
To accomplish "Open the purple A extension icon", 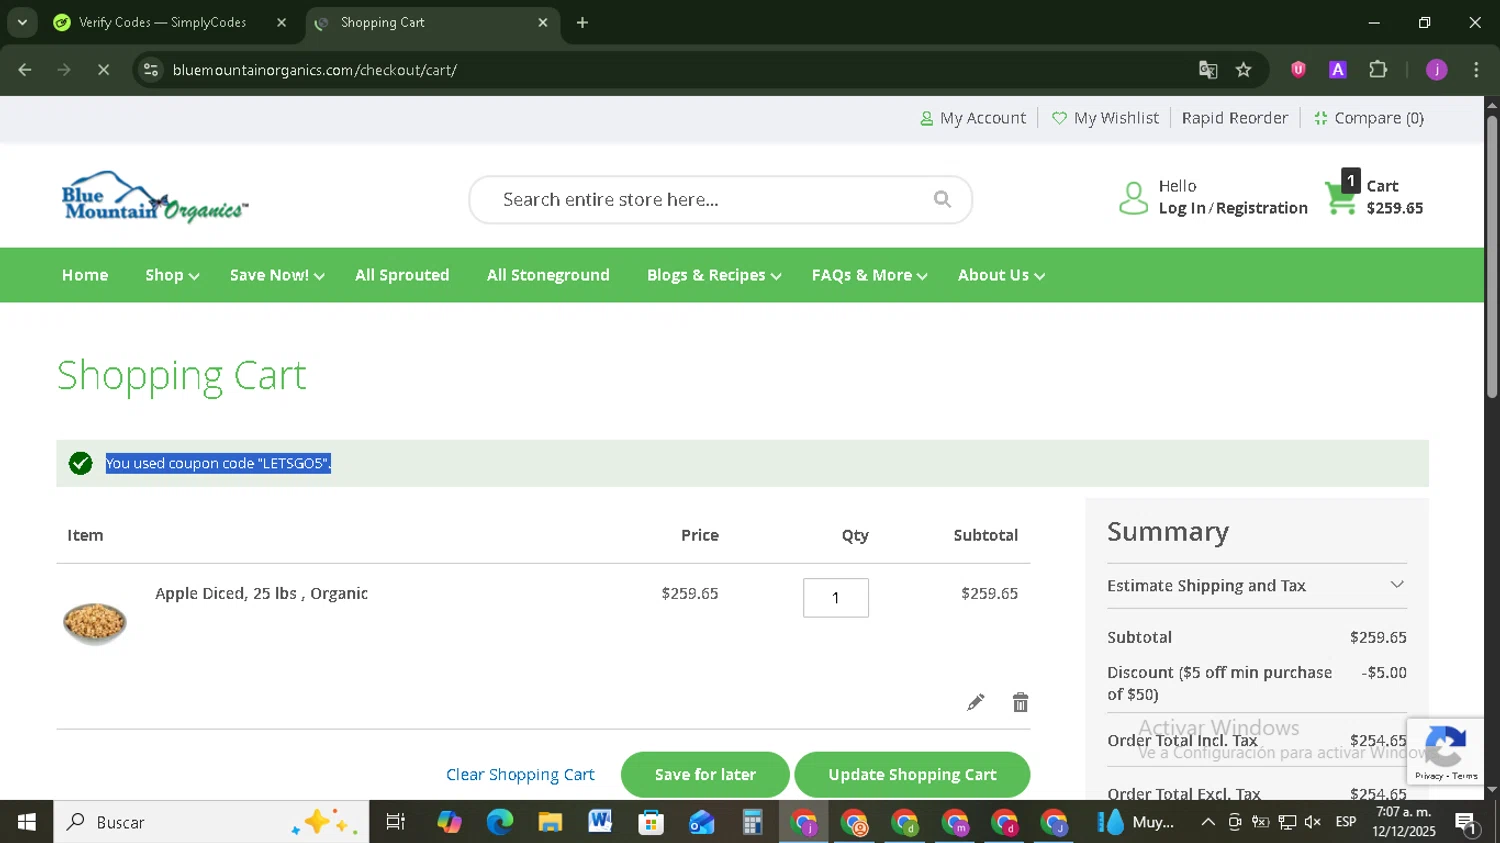I will 1337,70.
